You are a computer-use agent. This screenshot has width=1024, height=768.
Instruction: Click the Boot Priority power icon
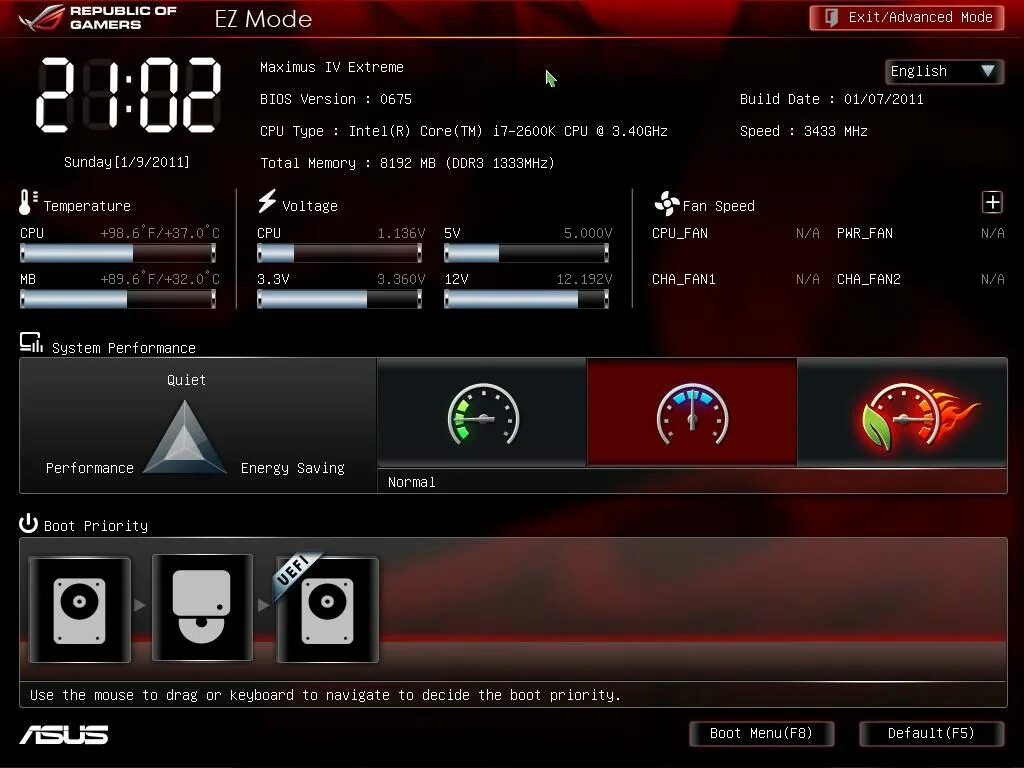coord(28,523)
